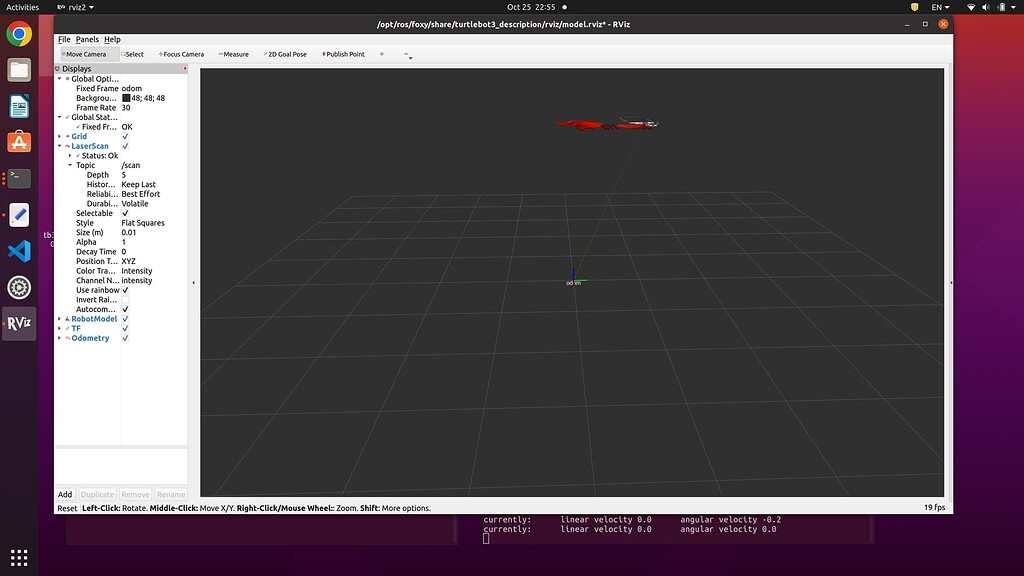Click the add tool plus icon in toolbar
1024x576 pixels.
click(382, 54)
